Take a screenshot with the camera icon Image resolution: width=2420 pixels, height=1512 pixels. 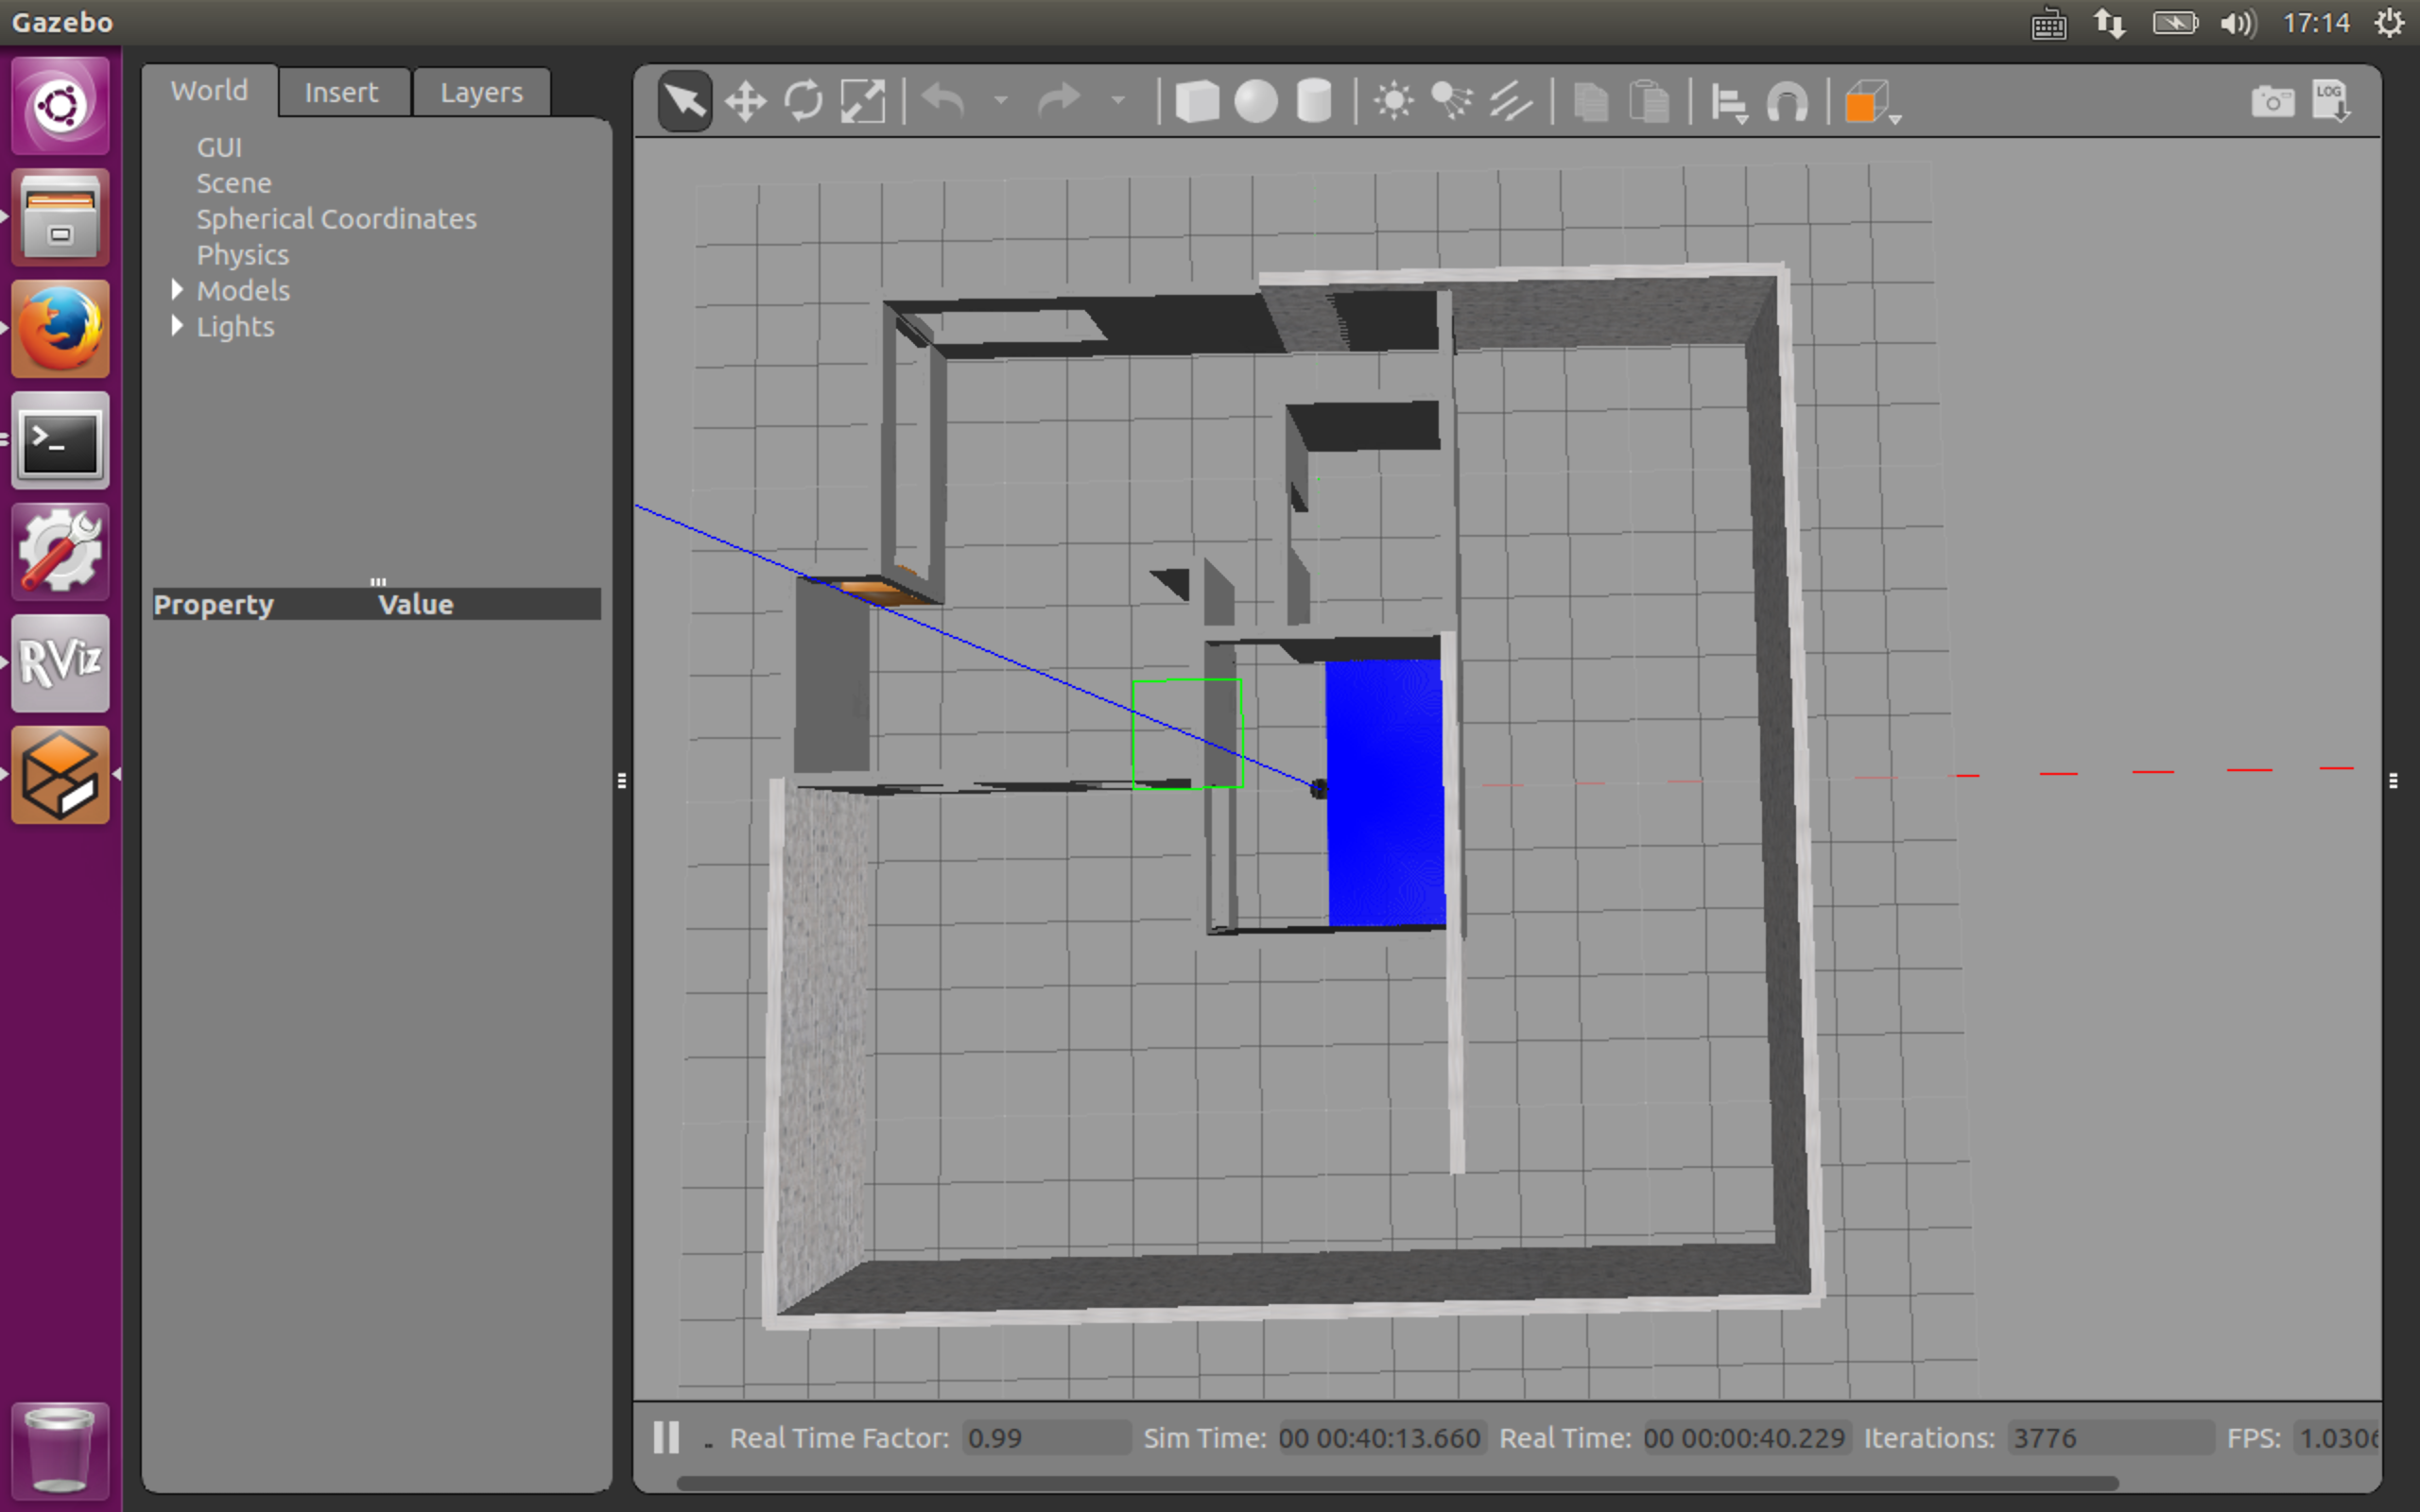(2272, 101)
